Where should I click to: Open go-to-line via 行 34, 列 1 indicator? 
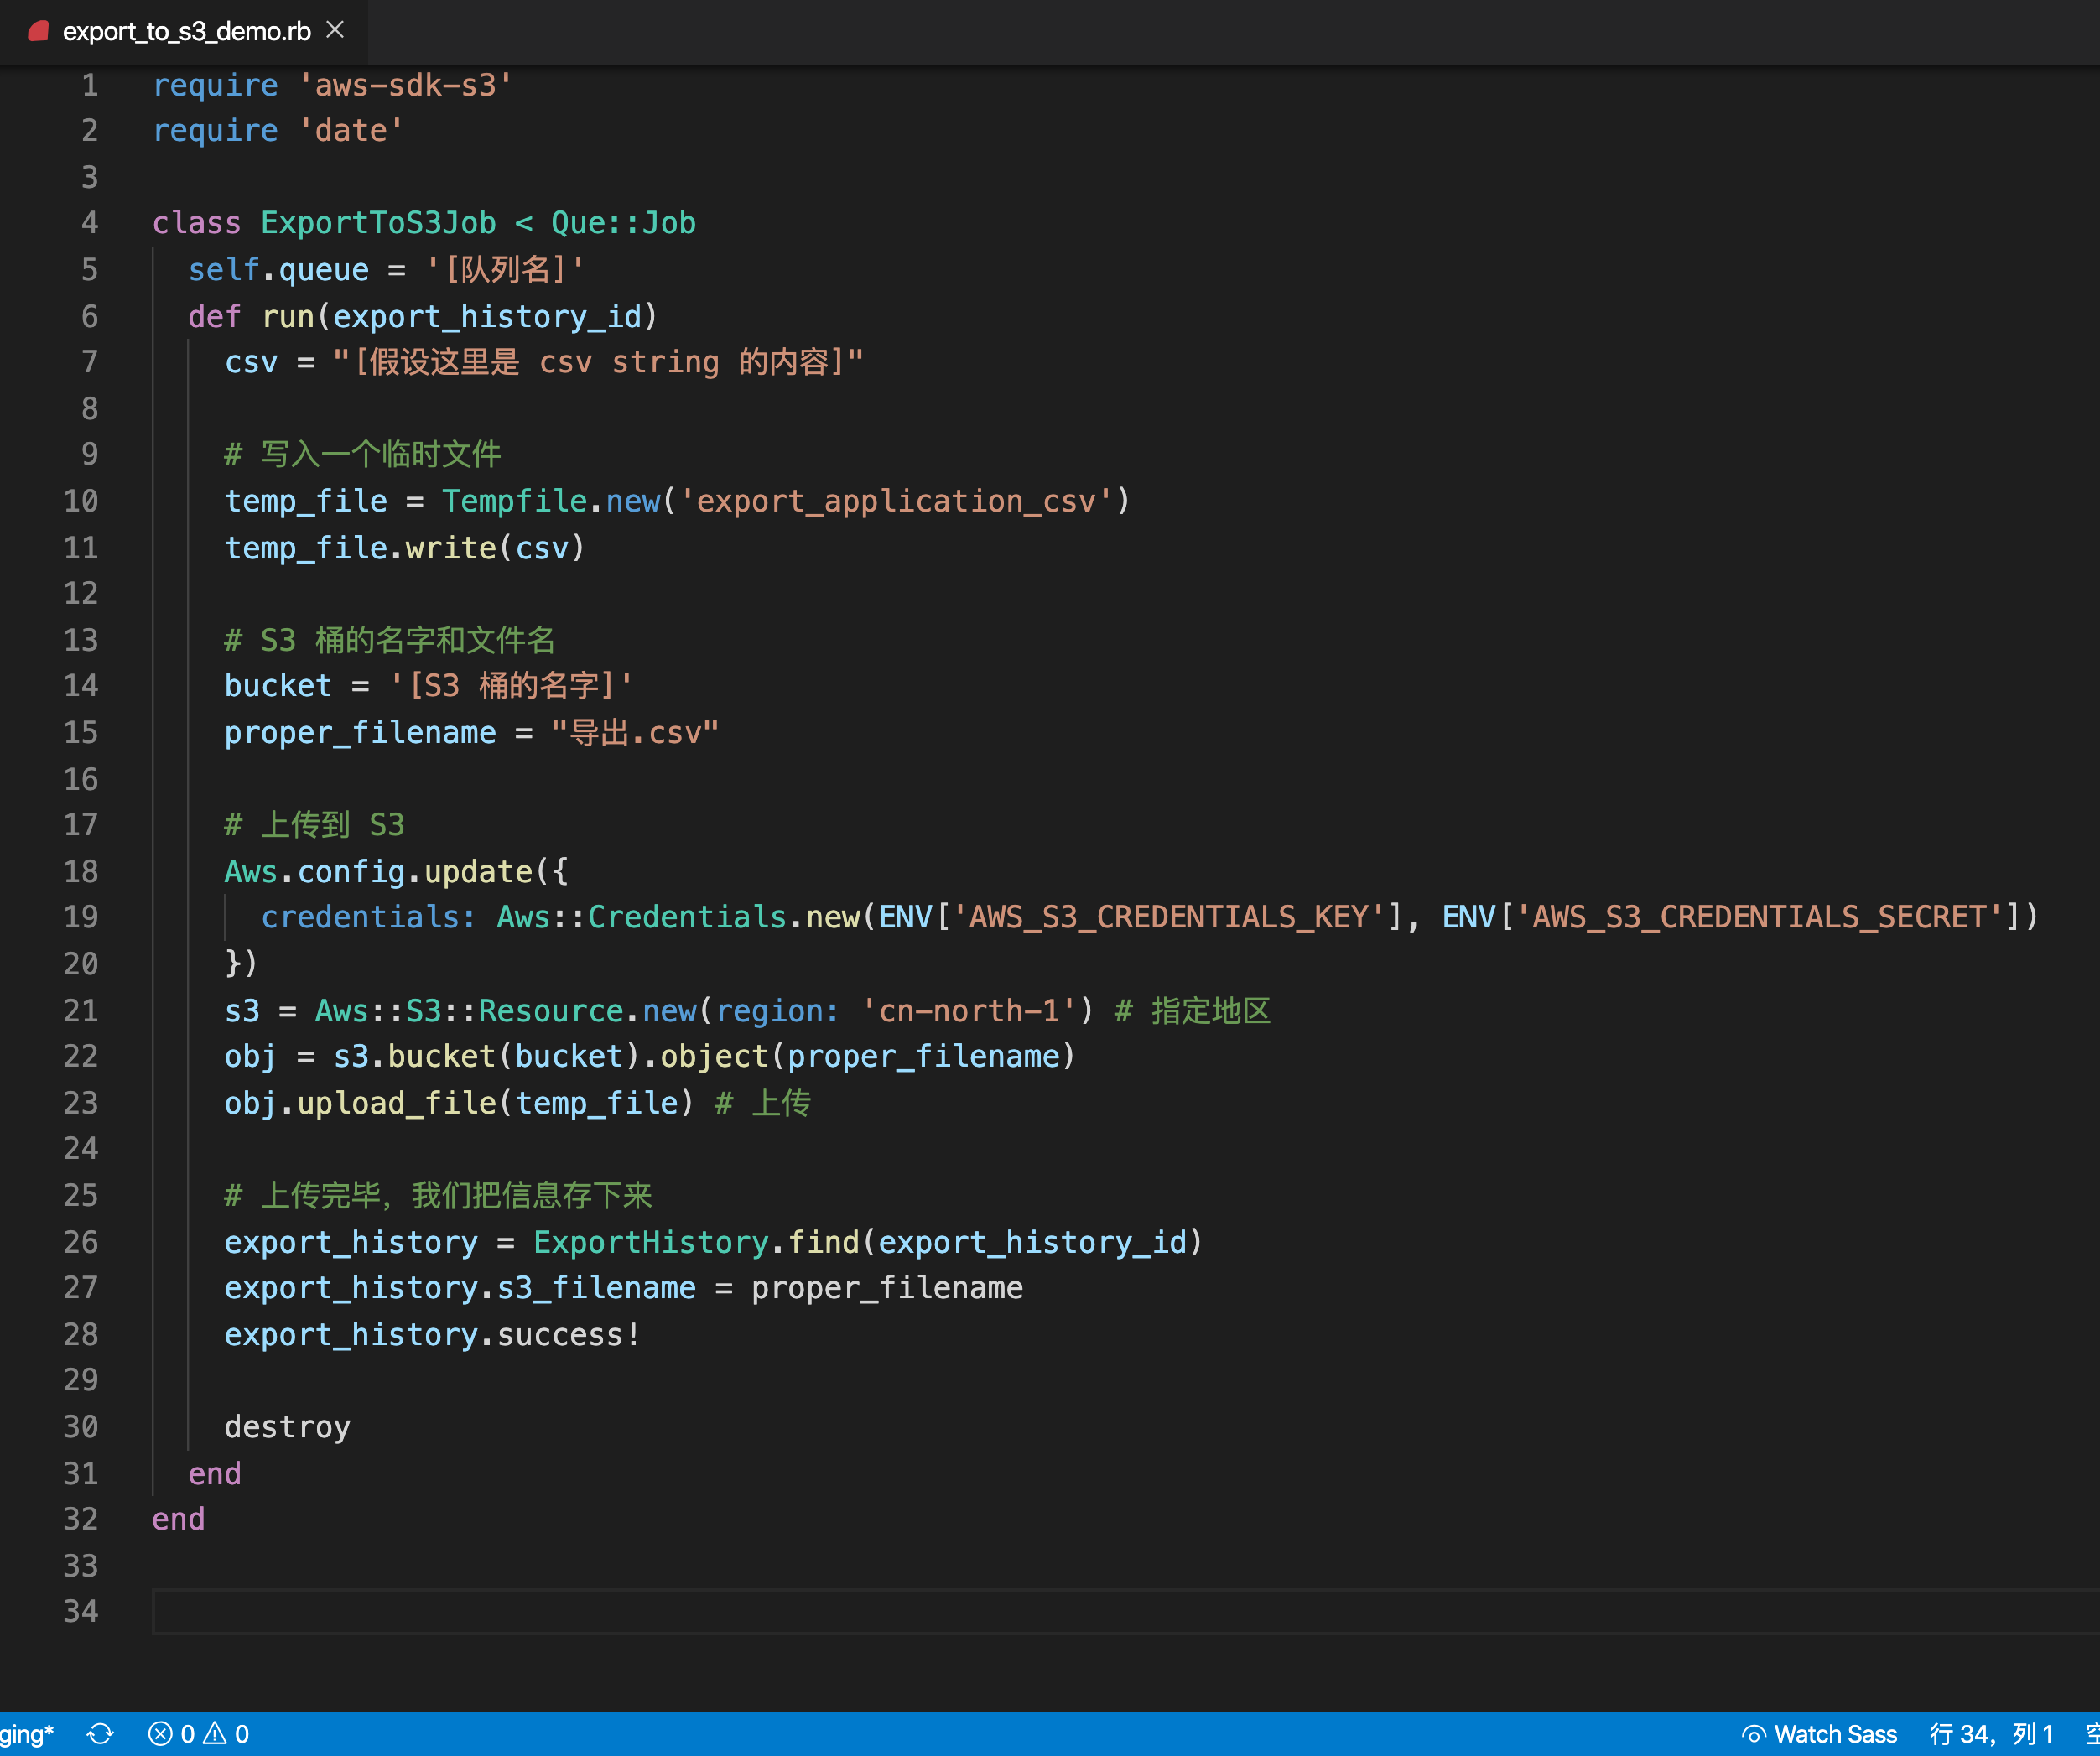1990,1734
